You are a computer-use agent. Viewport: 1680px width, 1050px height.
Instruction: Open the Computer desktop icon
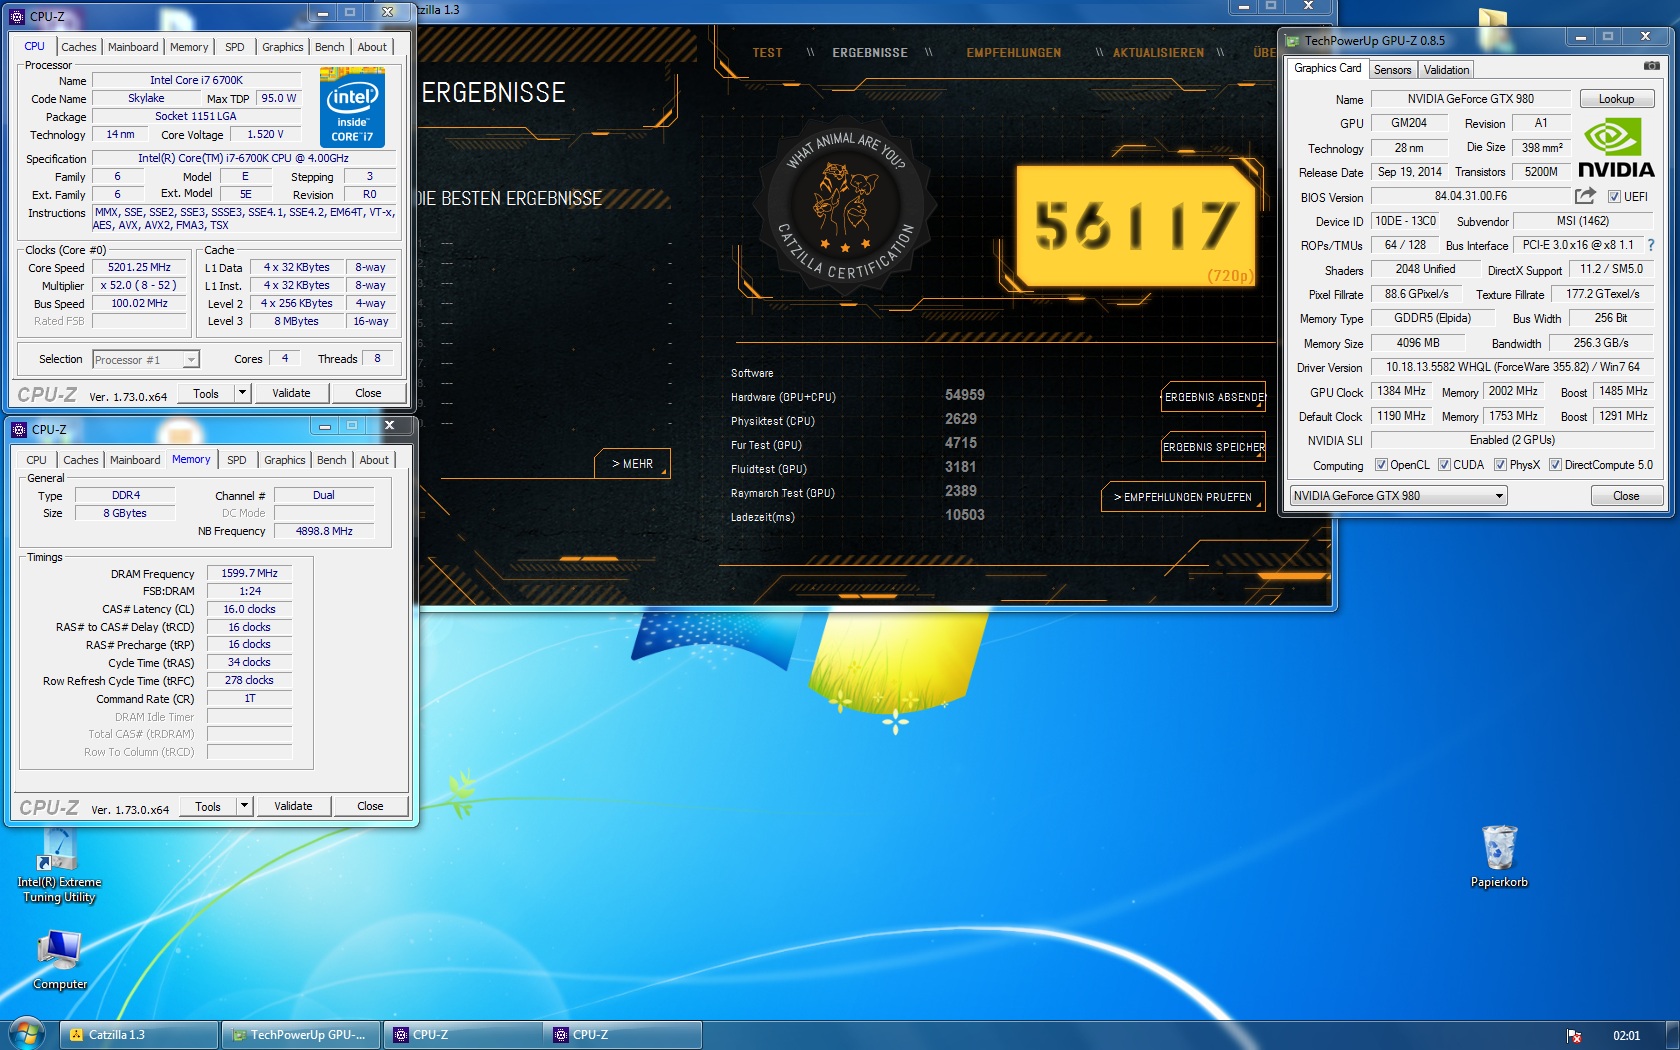(x=59, y=960)
